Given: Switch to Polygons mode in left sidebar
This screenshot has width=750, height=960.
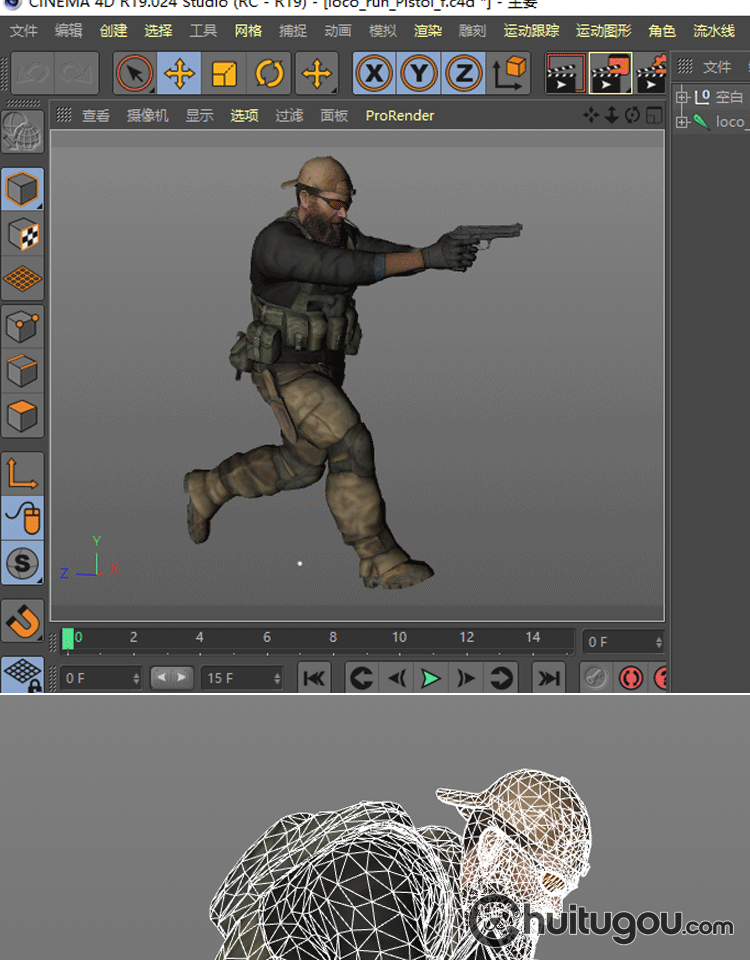Looking at the screenshot, I should [22, 415].
